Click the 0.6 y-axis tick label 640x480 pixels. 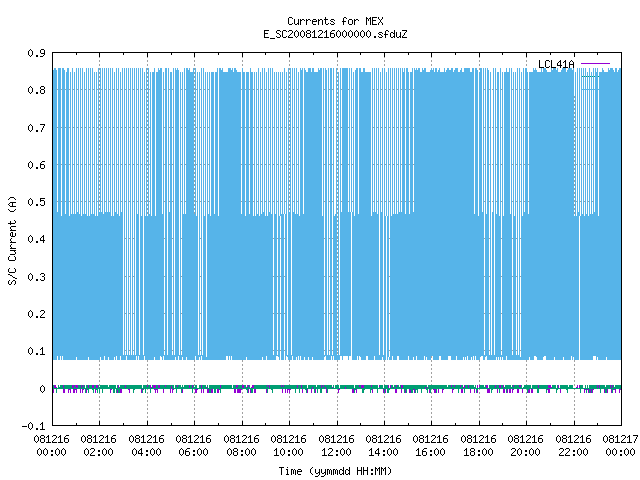(x=36, y=165)
